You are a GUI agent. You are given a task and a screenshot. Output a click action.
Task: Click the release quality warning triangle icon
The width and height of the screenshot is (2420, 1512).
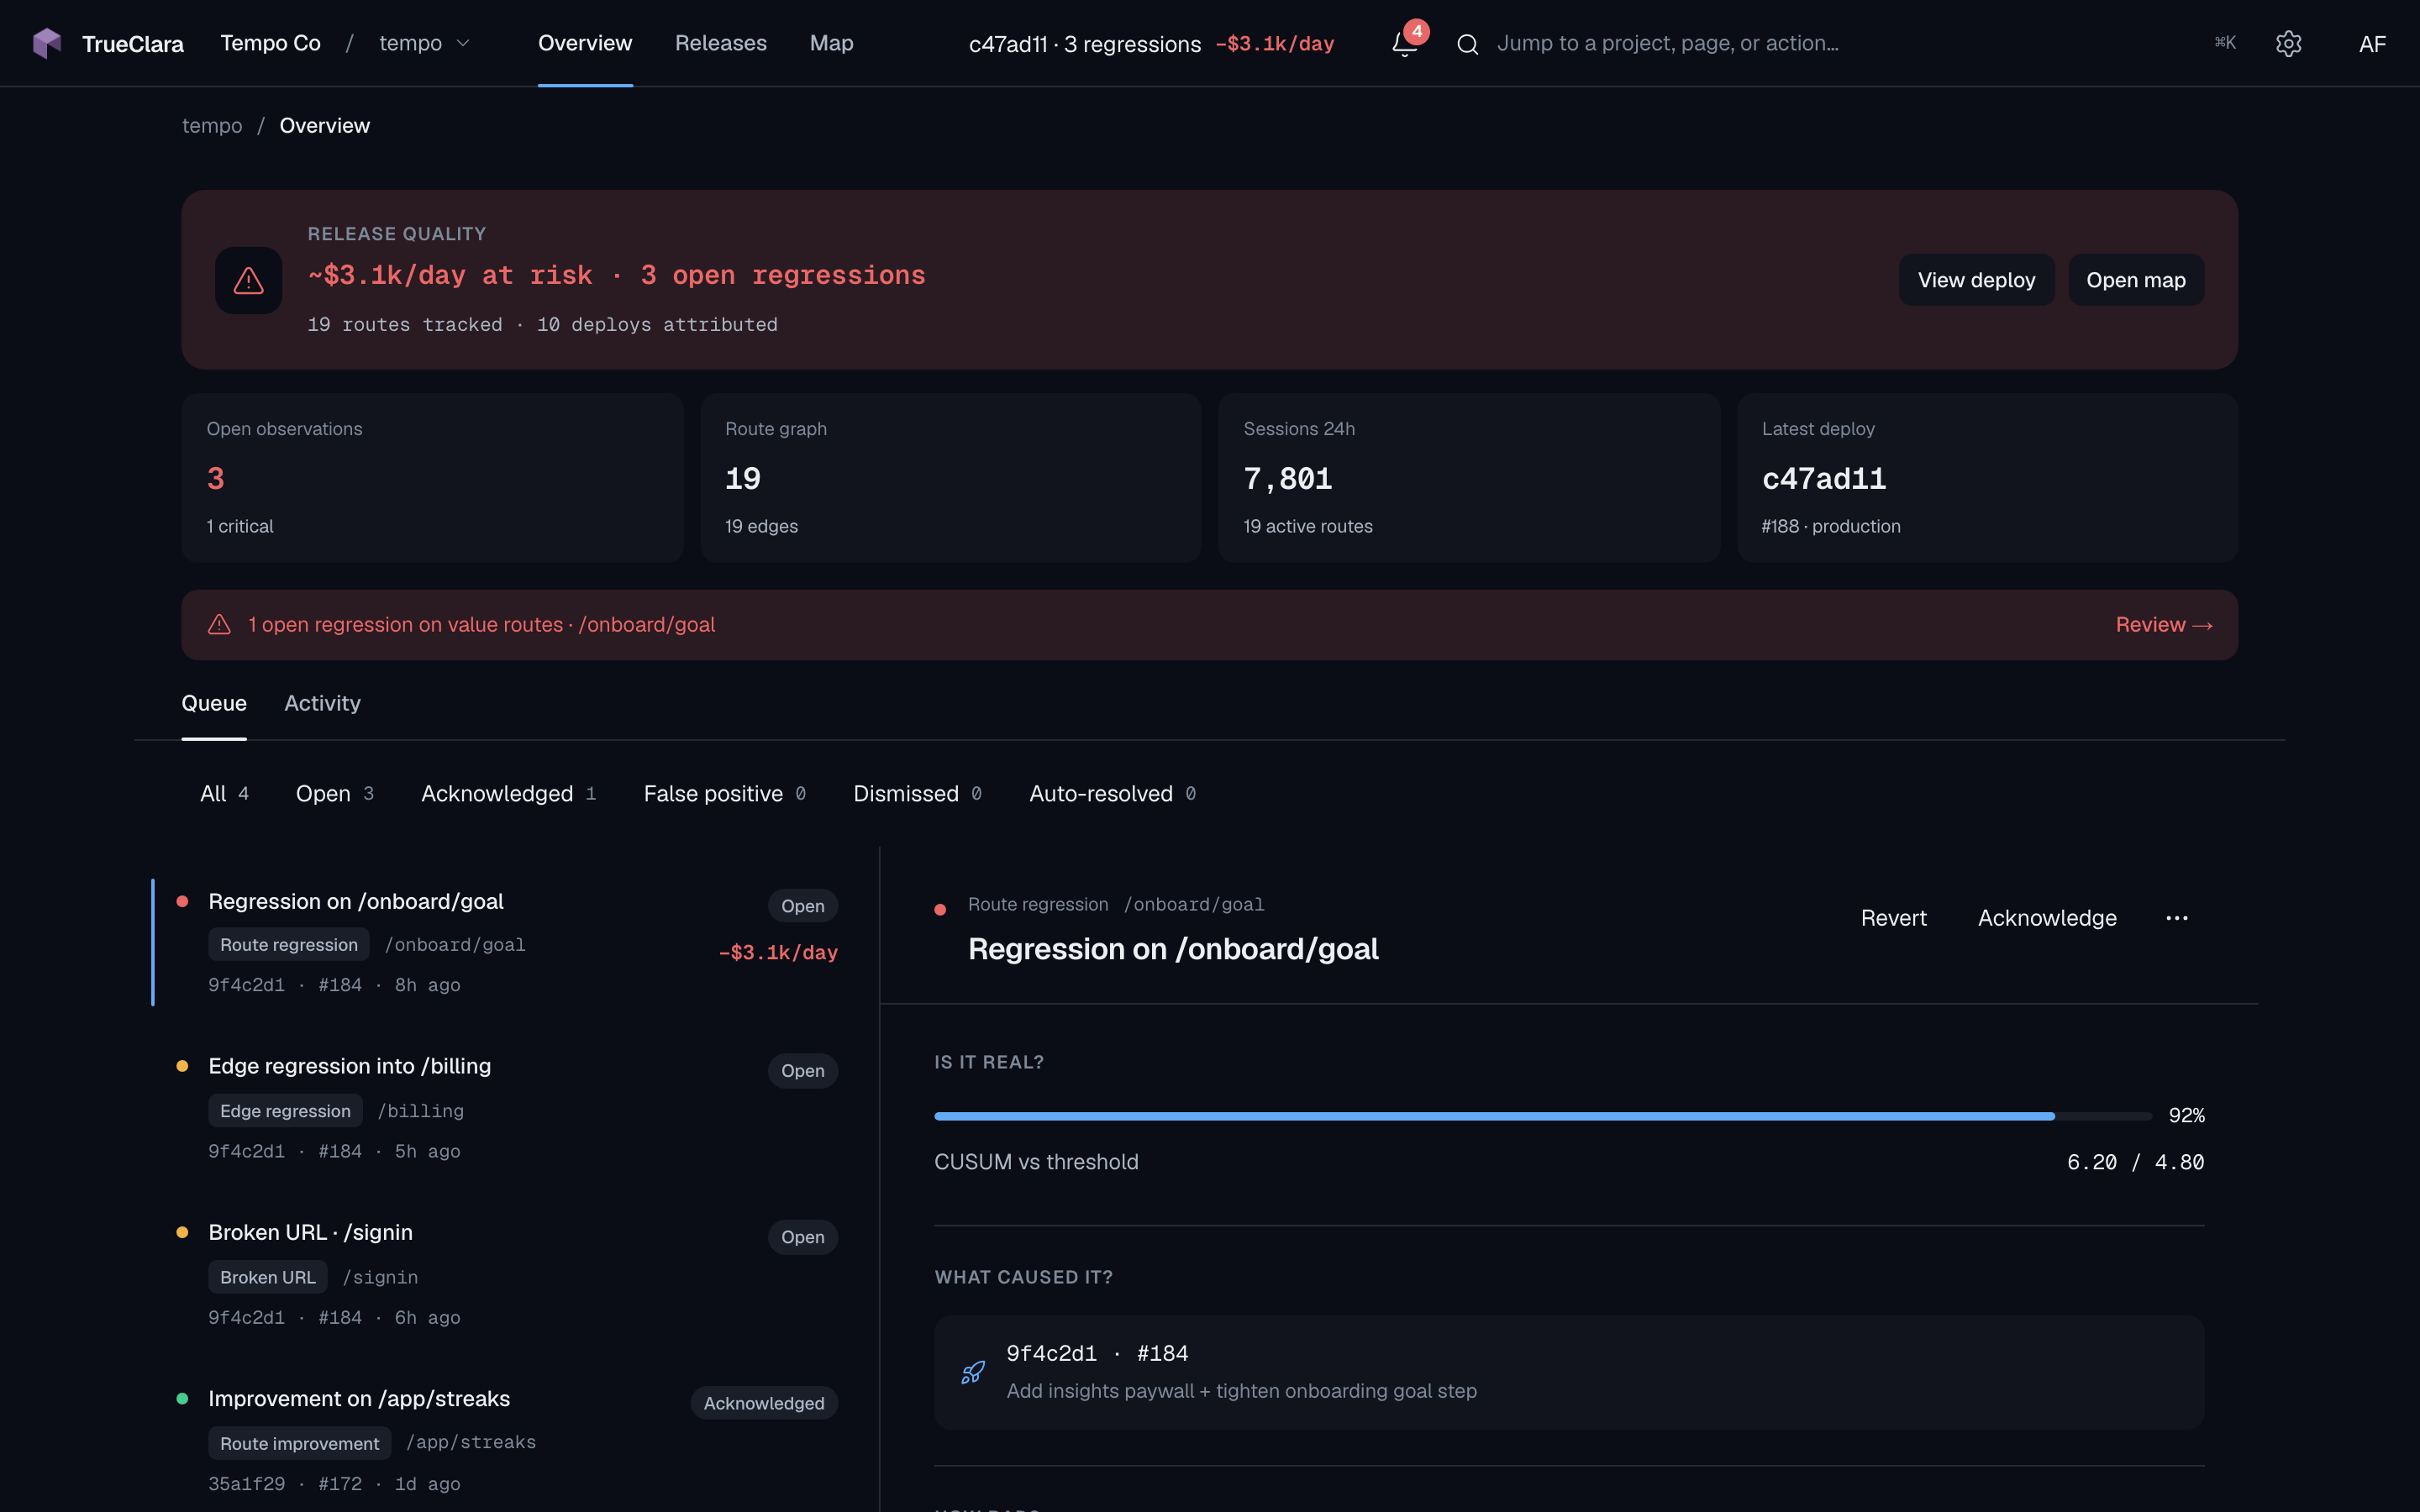[x=249, y=281]
